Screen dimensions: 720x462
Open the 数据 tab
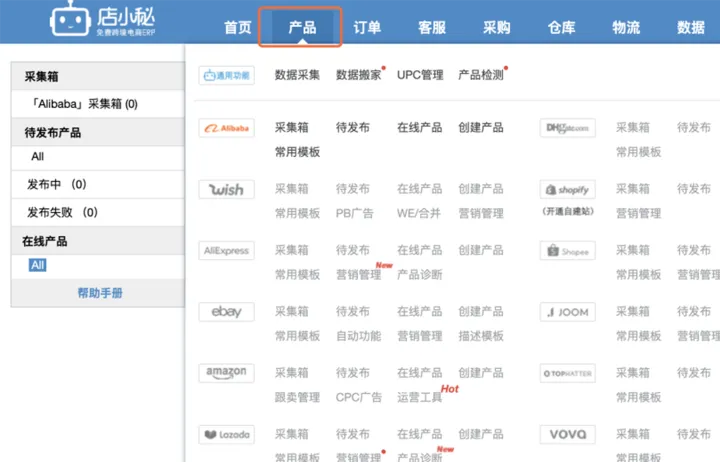(691, 28)
